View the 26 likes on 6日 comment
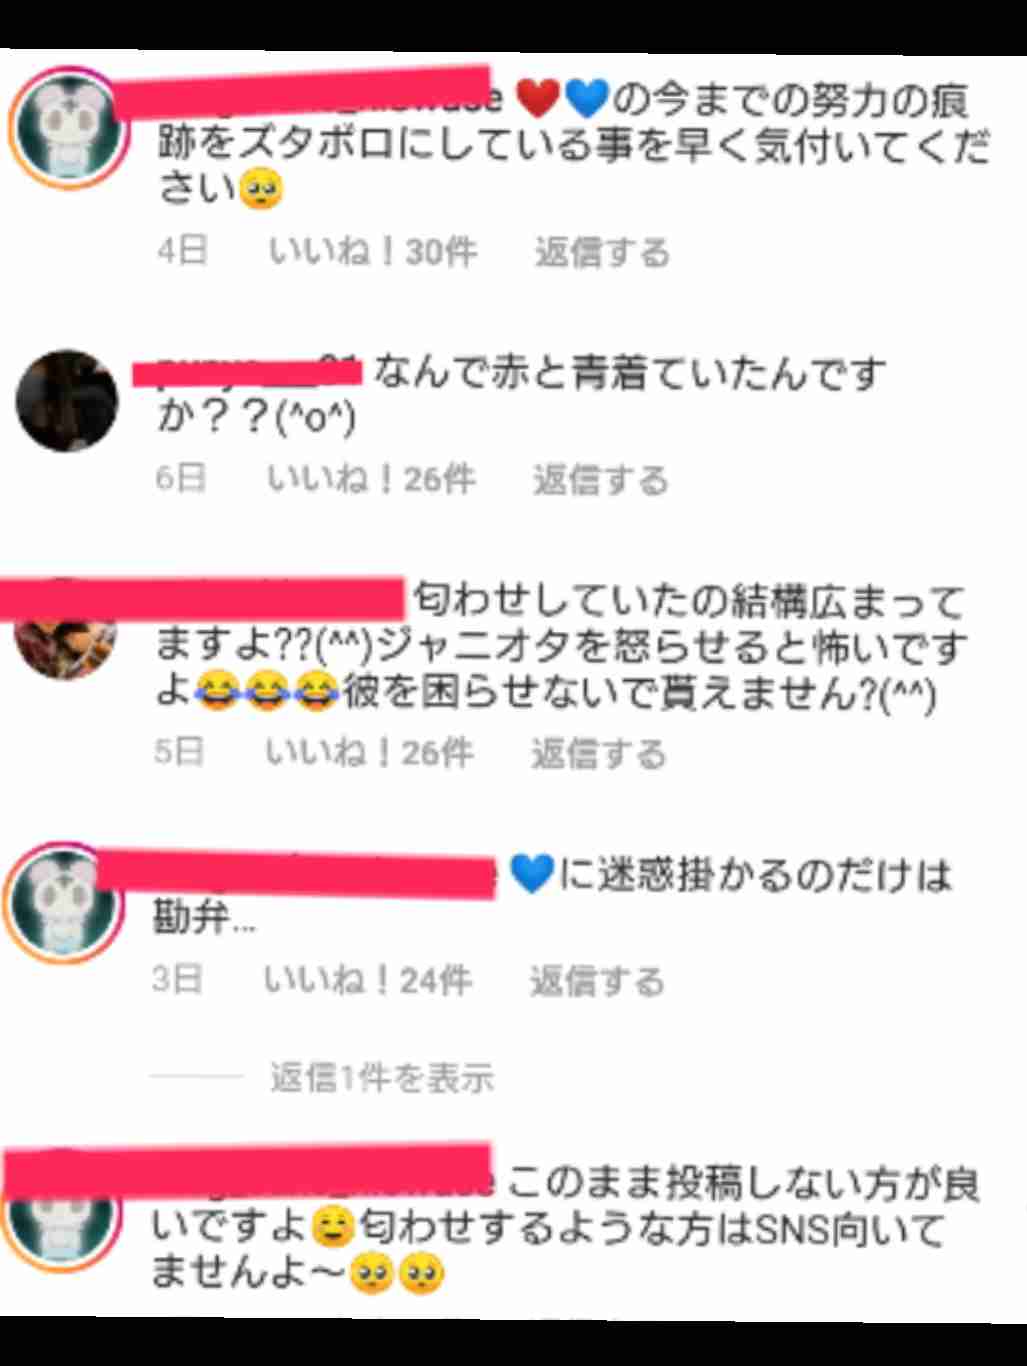 pyautogui.click(x=371, y=480)
